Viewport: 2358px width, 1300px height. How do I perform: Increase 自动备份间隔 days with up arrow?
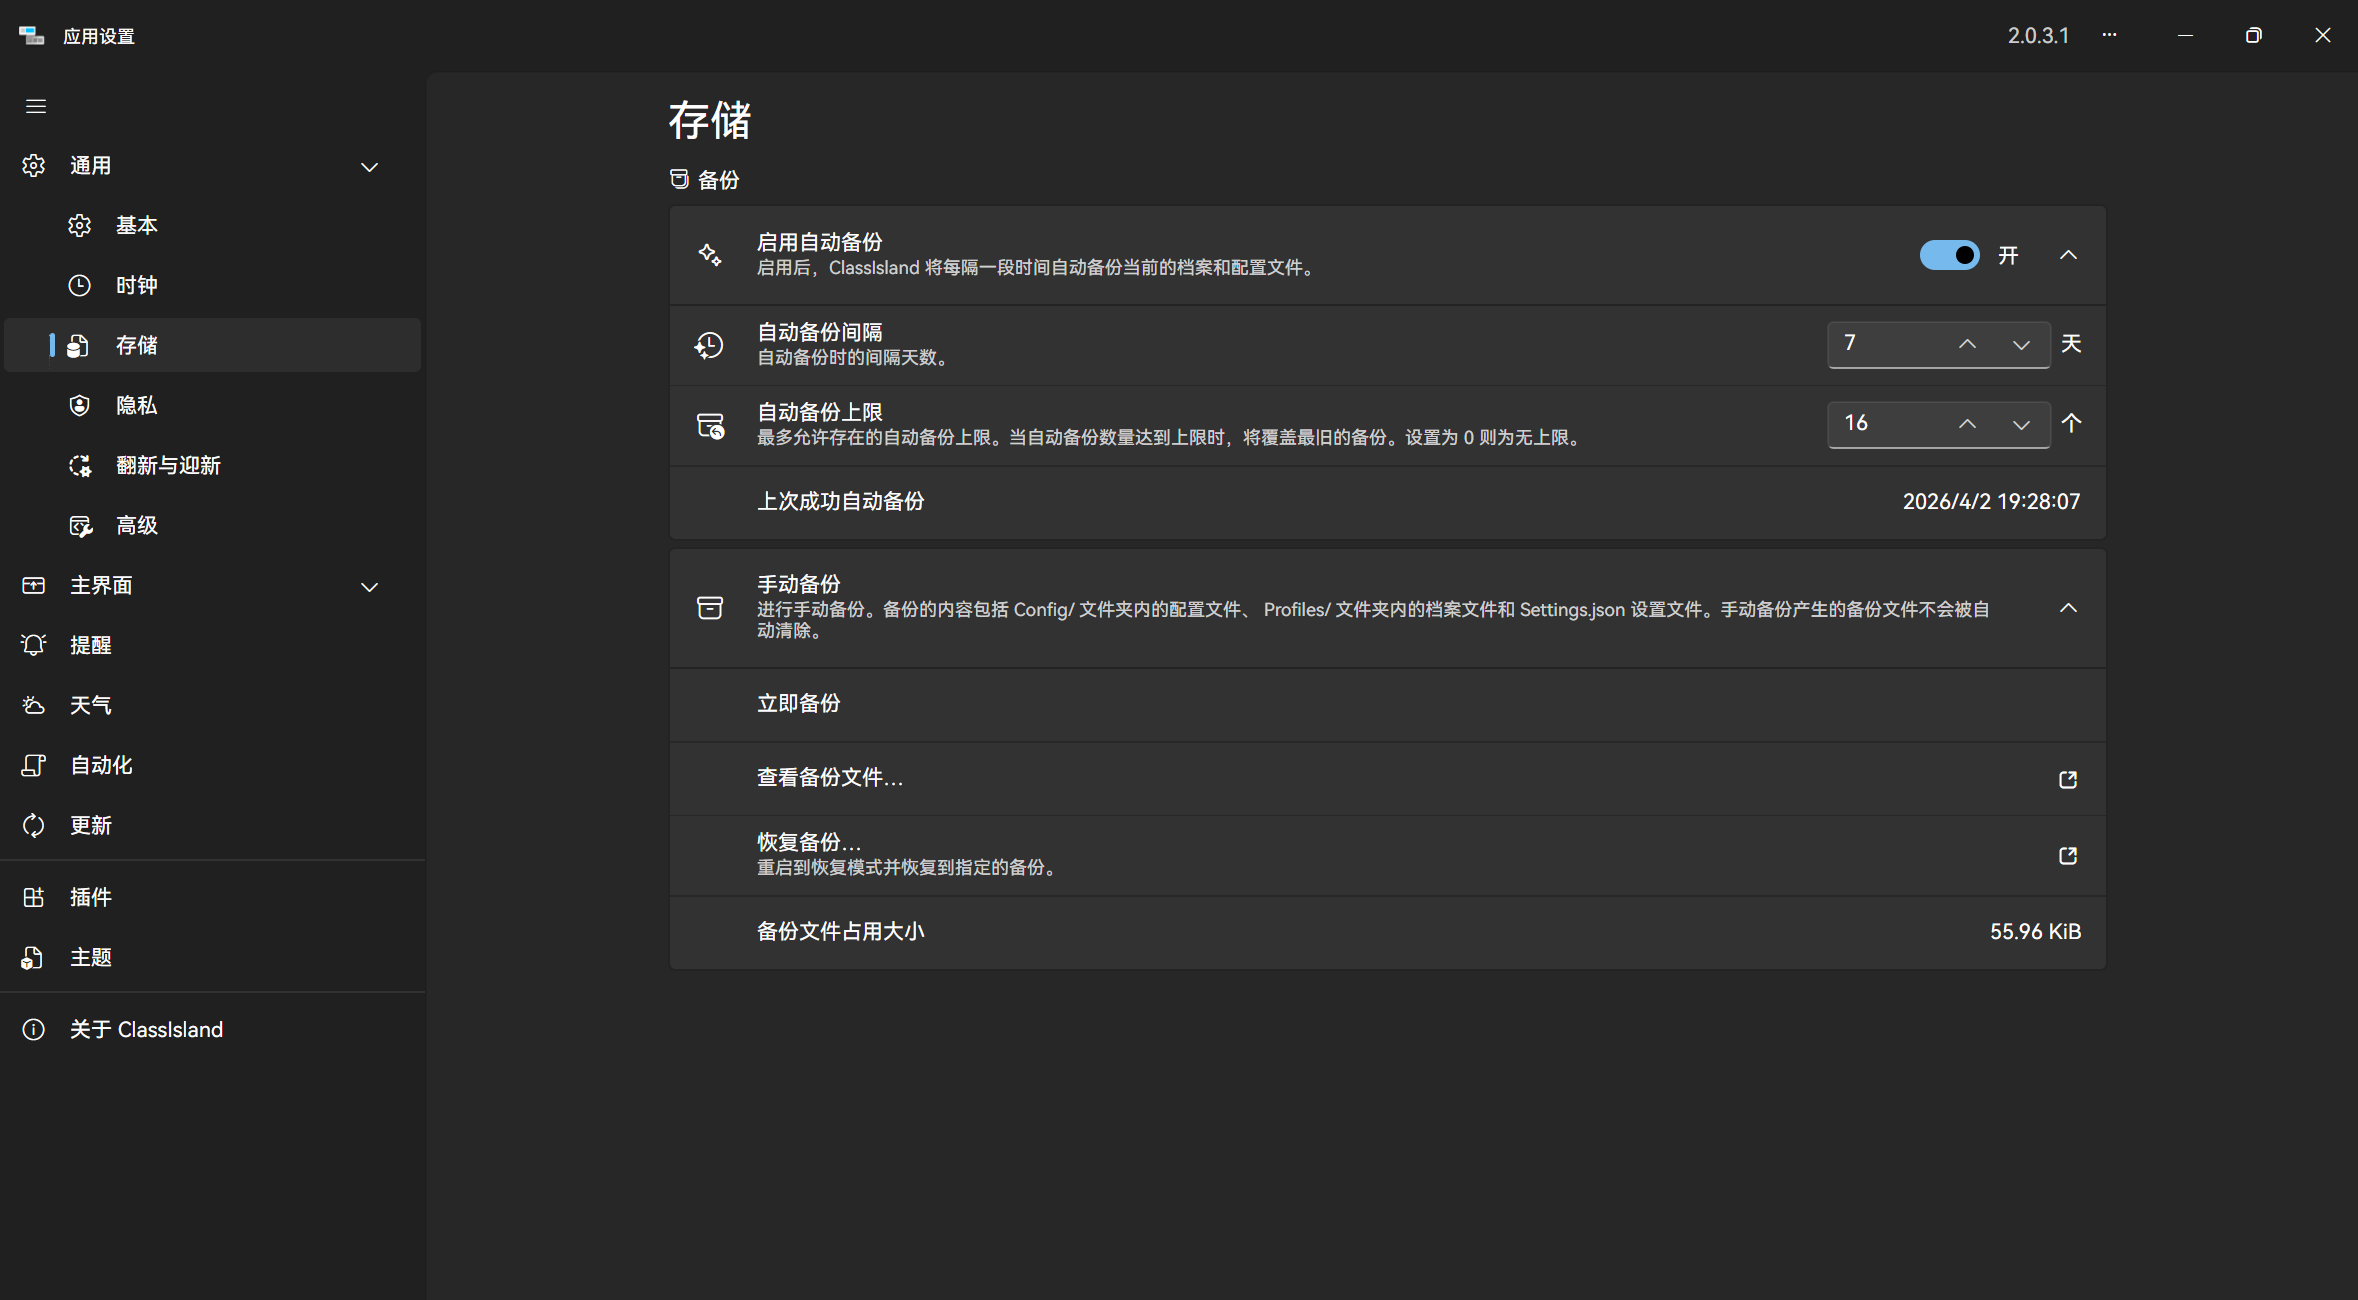1967,344
